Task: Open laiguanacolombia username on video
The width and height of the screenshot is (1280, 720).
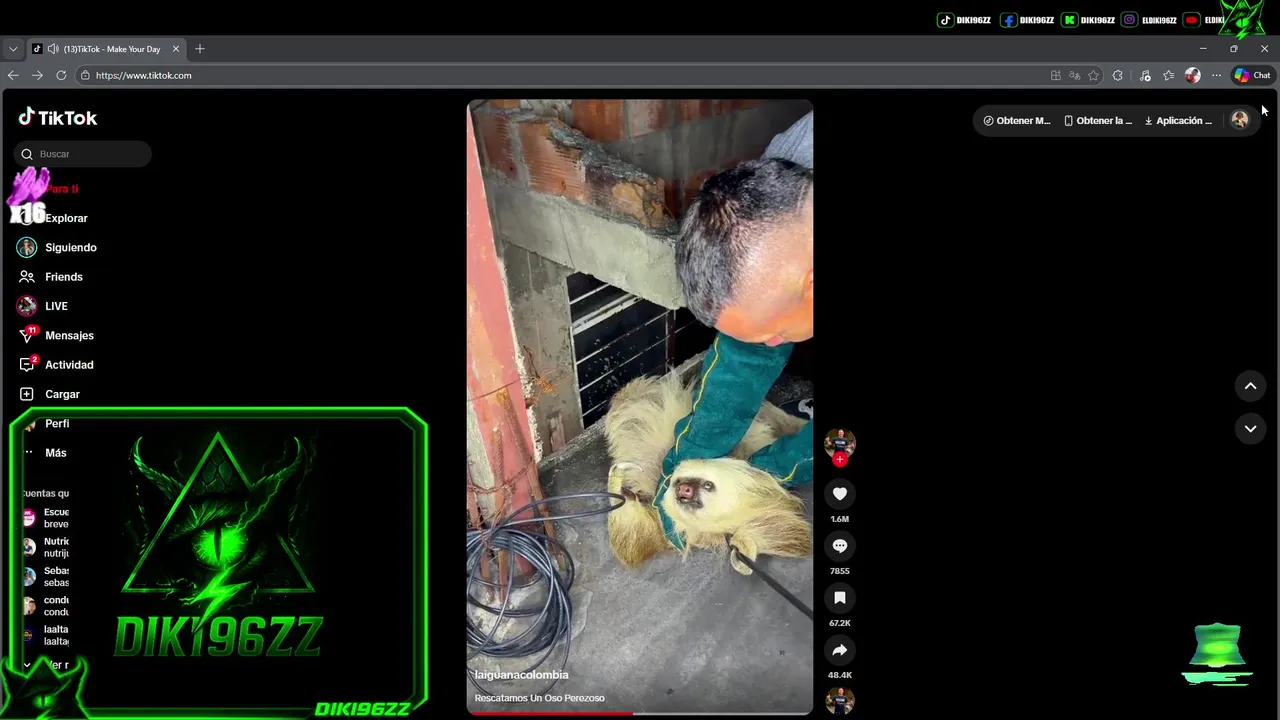Action: pos(521,675)
